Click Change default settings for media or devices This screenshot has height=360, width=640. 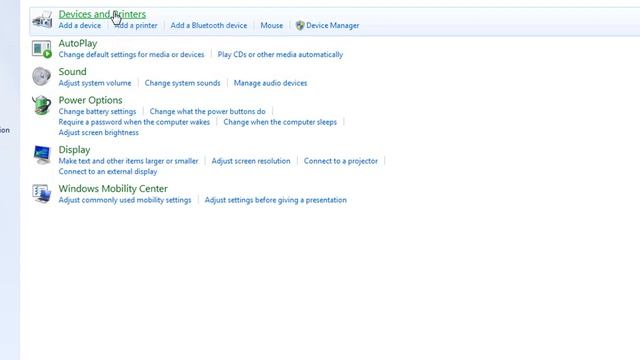131,54
